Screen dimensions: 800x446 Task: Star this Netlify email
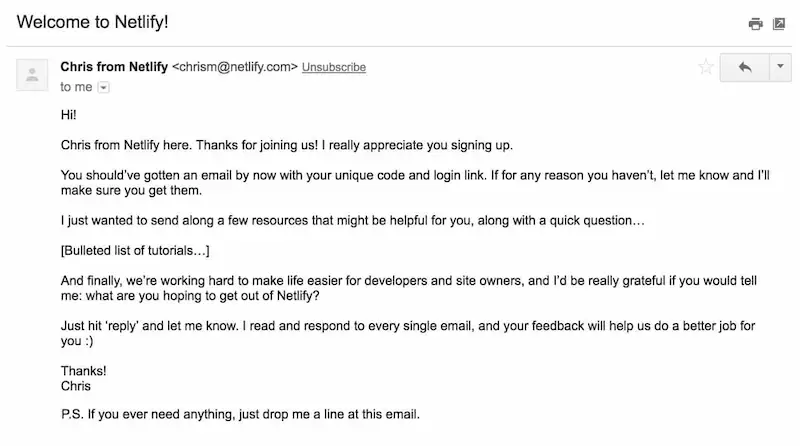(x=706, y=67)
